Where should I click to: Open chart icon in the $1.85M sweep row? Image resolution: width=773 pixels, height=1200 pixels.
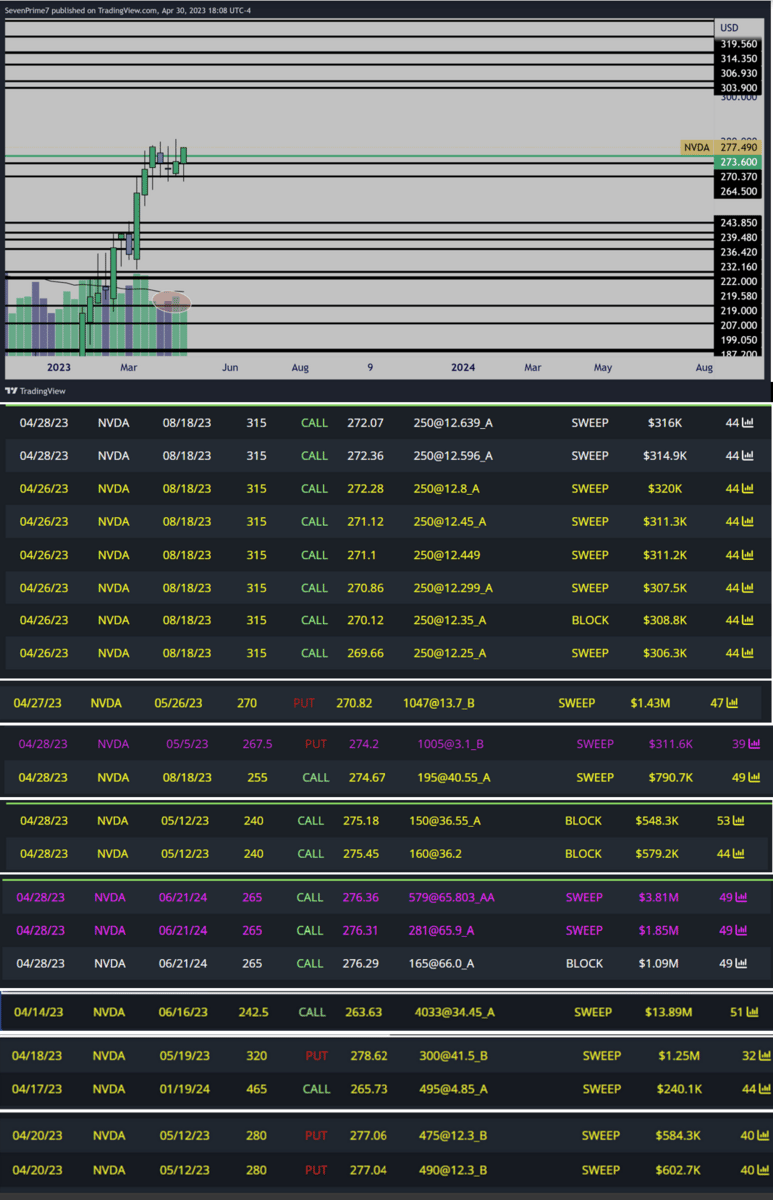click(x=742, y=930)
